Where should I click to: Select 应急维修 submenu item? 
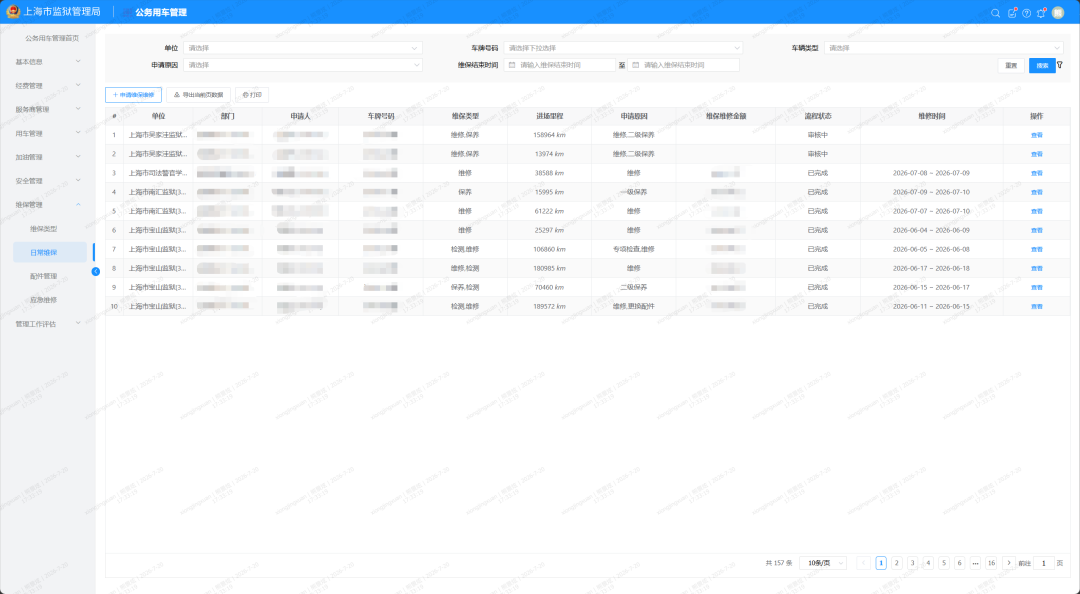tap(43, 300)
